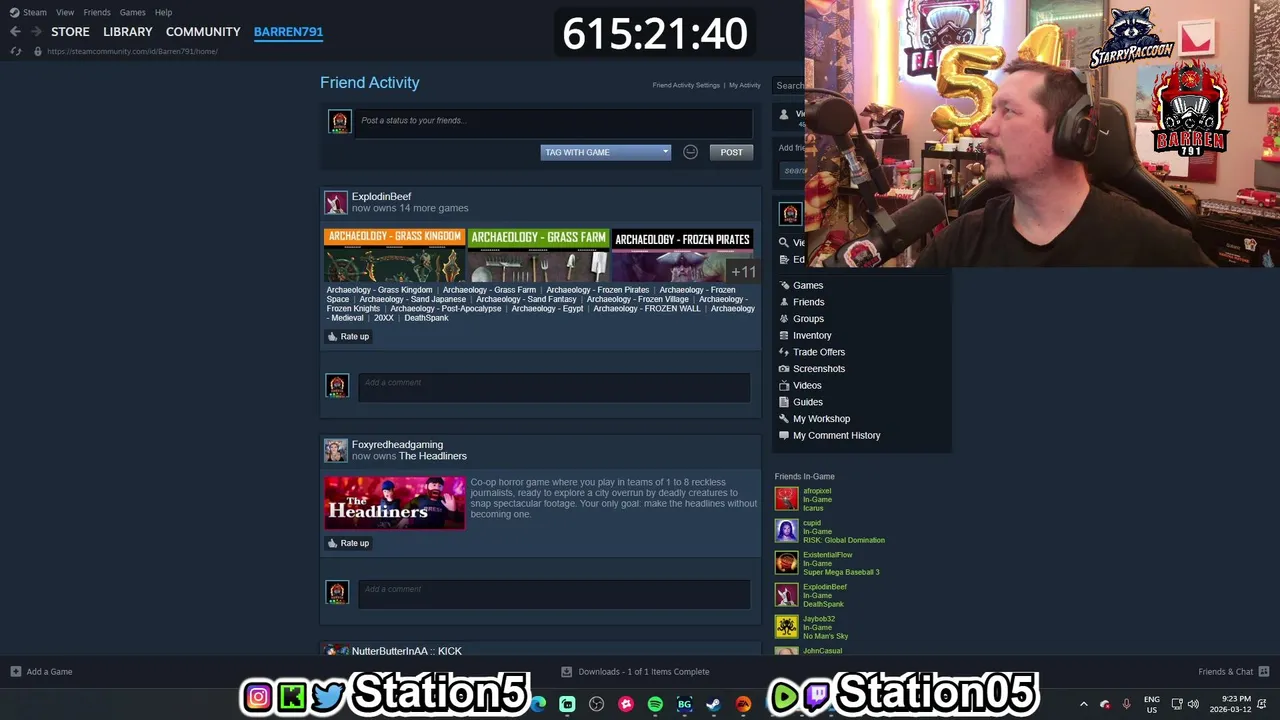Open Foxyredheadgaming's avatar

(336, 451)
